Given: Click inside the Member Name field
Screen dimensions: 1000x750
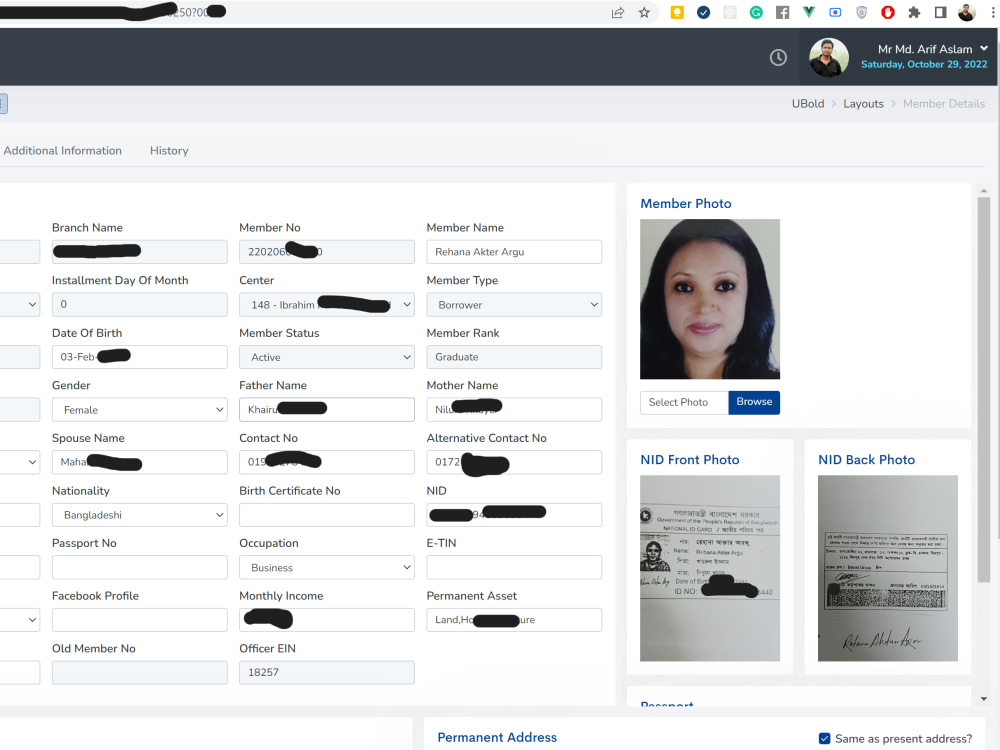Looking at the screenshot, I should click(514, 251).
